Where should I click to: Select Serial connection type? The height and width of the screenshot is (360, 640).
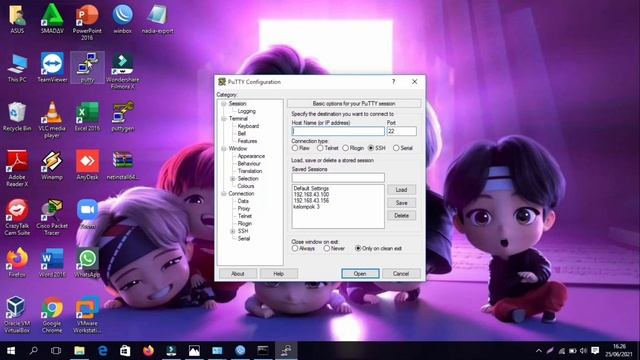pos(396,148)
